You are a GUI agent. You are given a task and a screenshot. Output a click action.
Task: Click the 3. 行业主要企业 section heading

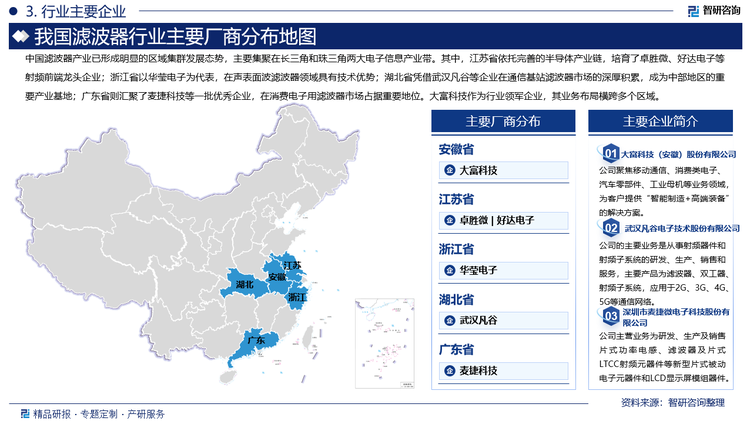click(76, 11)
